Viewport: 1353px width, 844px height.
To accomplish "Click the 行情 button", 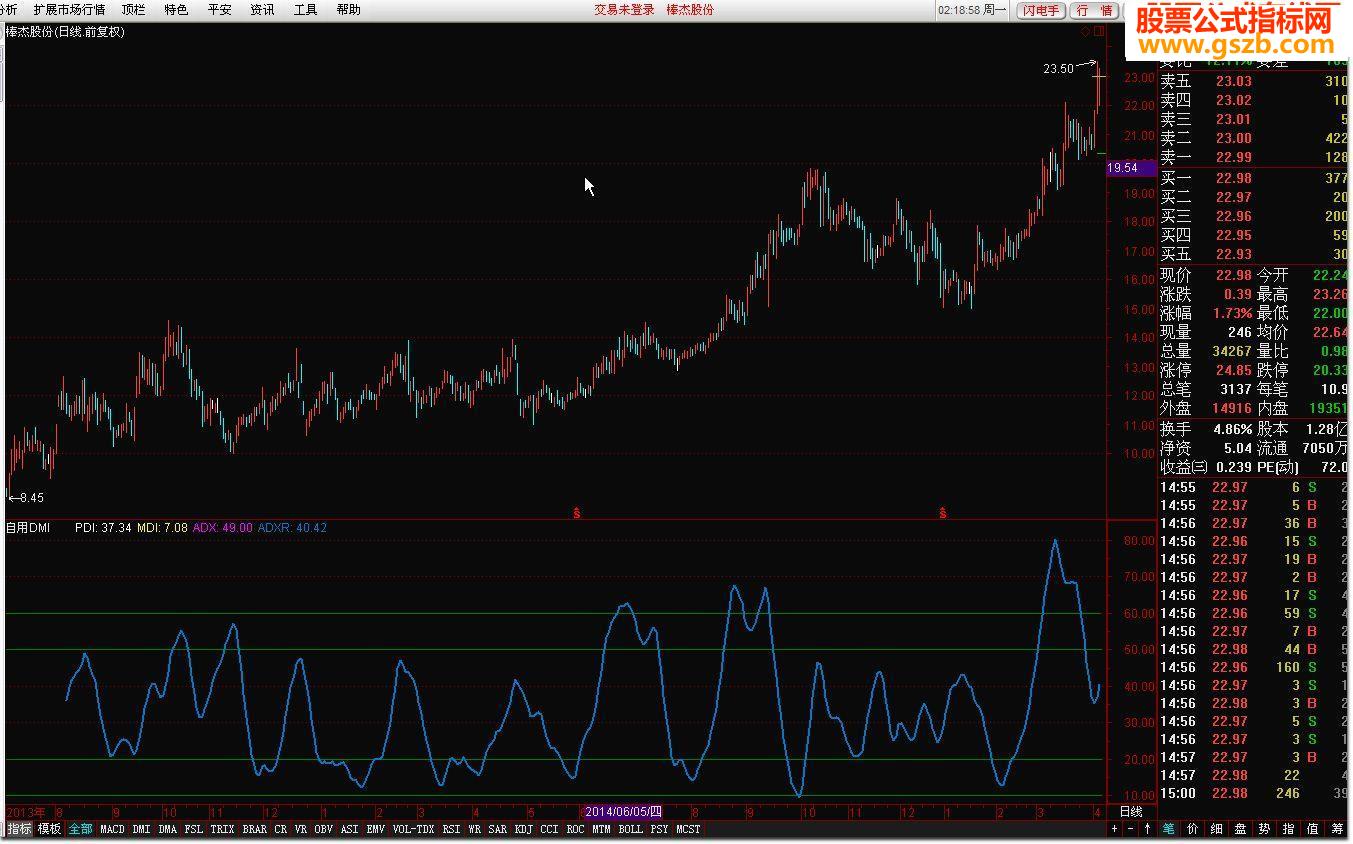I will tap(1094, 10).
